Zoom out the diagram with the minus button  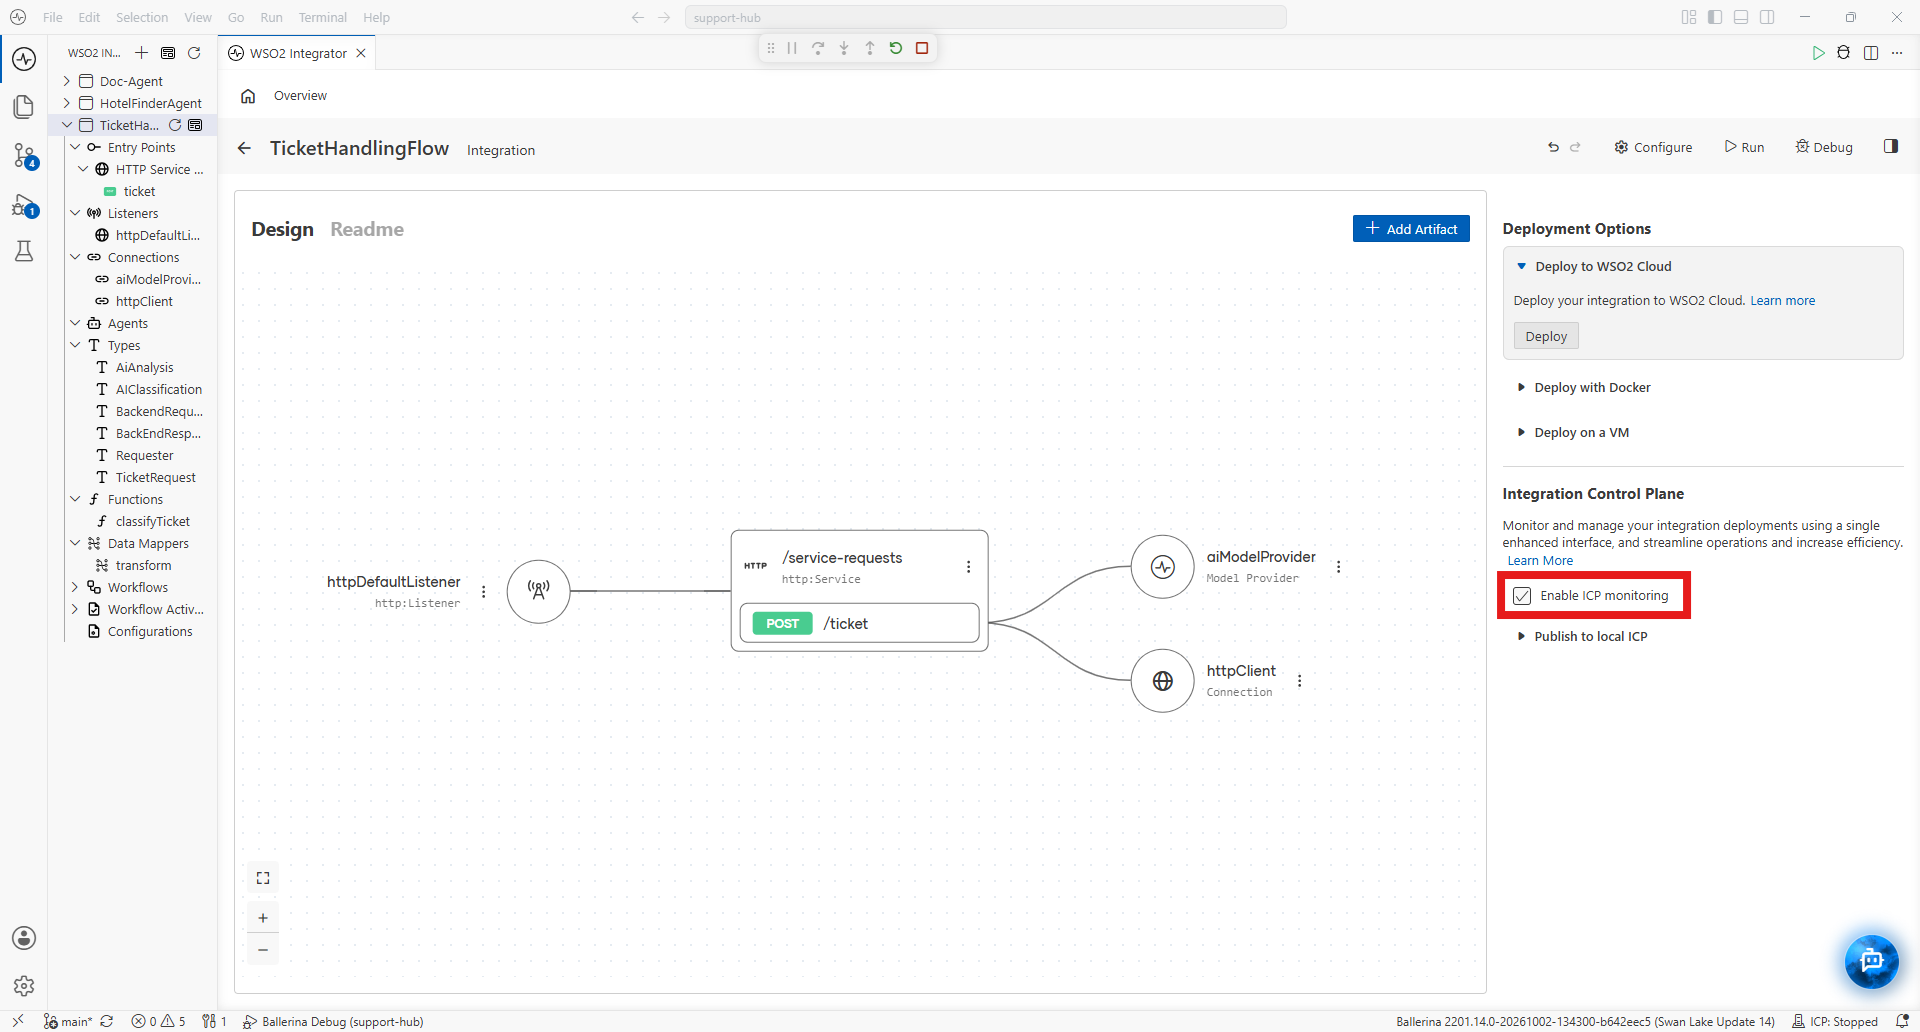263,950
